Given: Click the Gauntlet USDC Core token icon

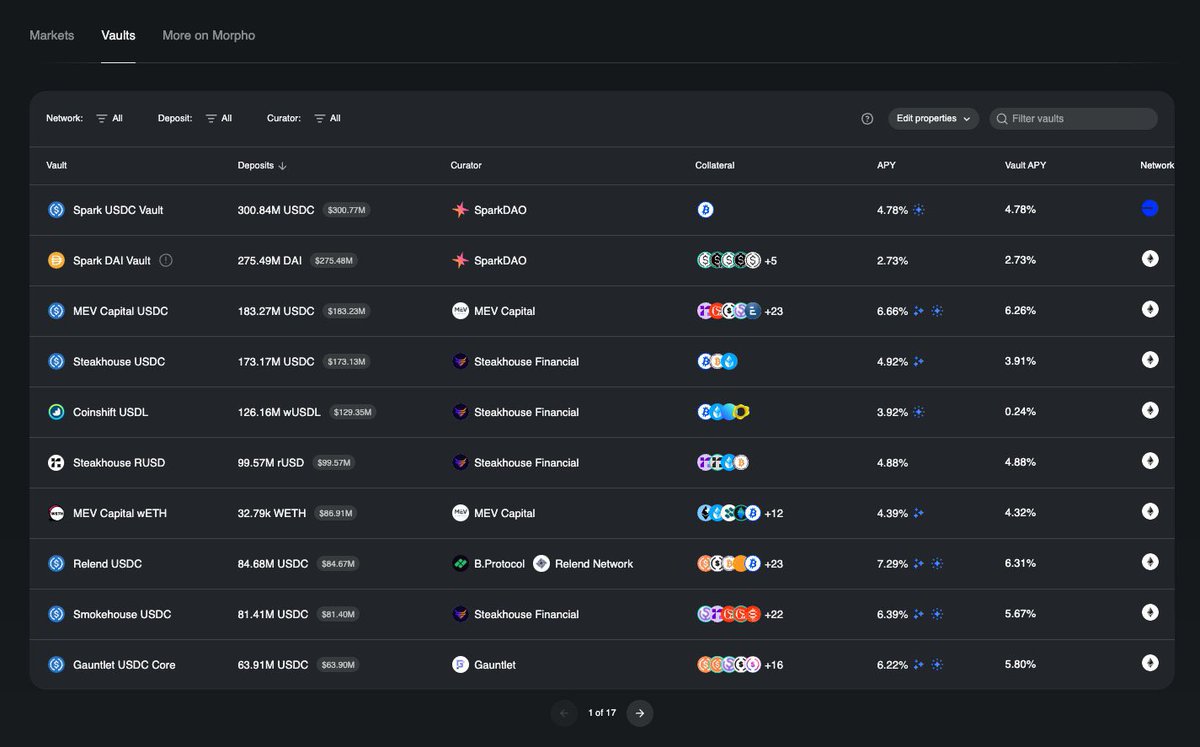Looking at the screenshot, I should tap(56, 664).
